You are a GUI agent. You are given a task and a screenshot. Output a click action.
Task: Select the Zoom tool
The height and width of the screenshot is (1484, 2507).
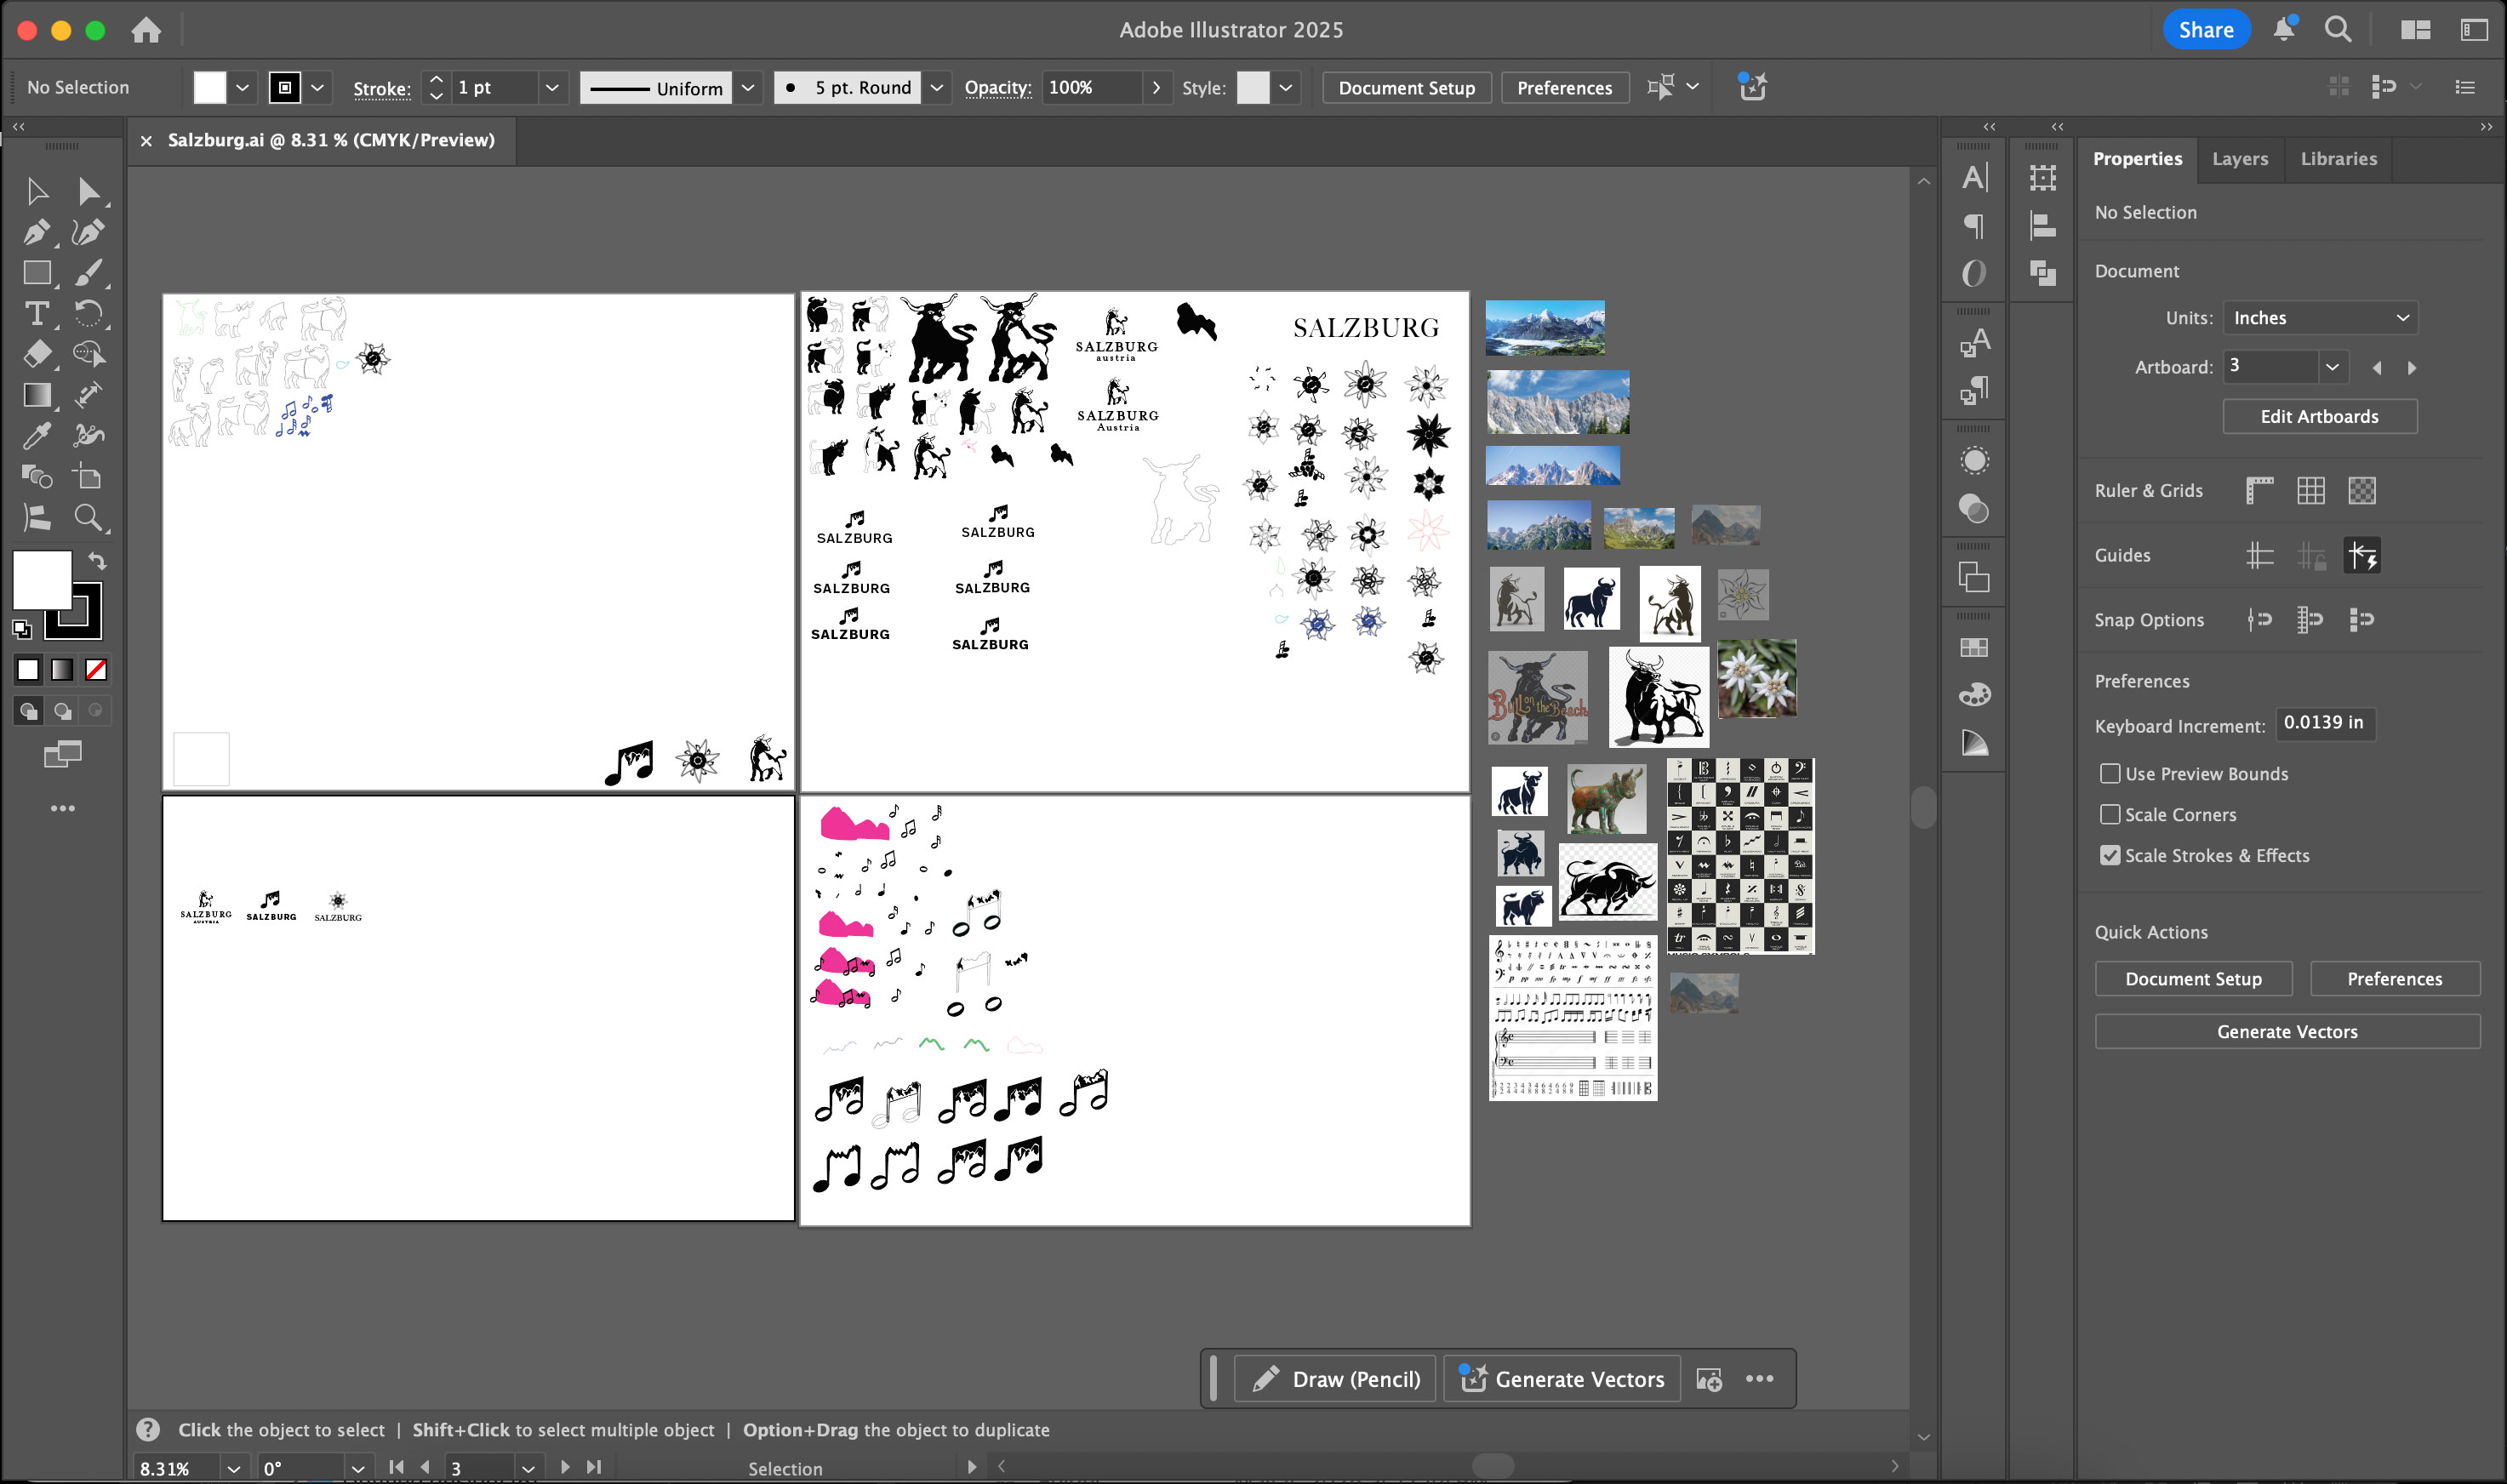click(x=88, y=517)
